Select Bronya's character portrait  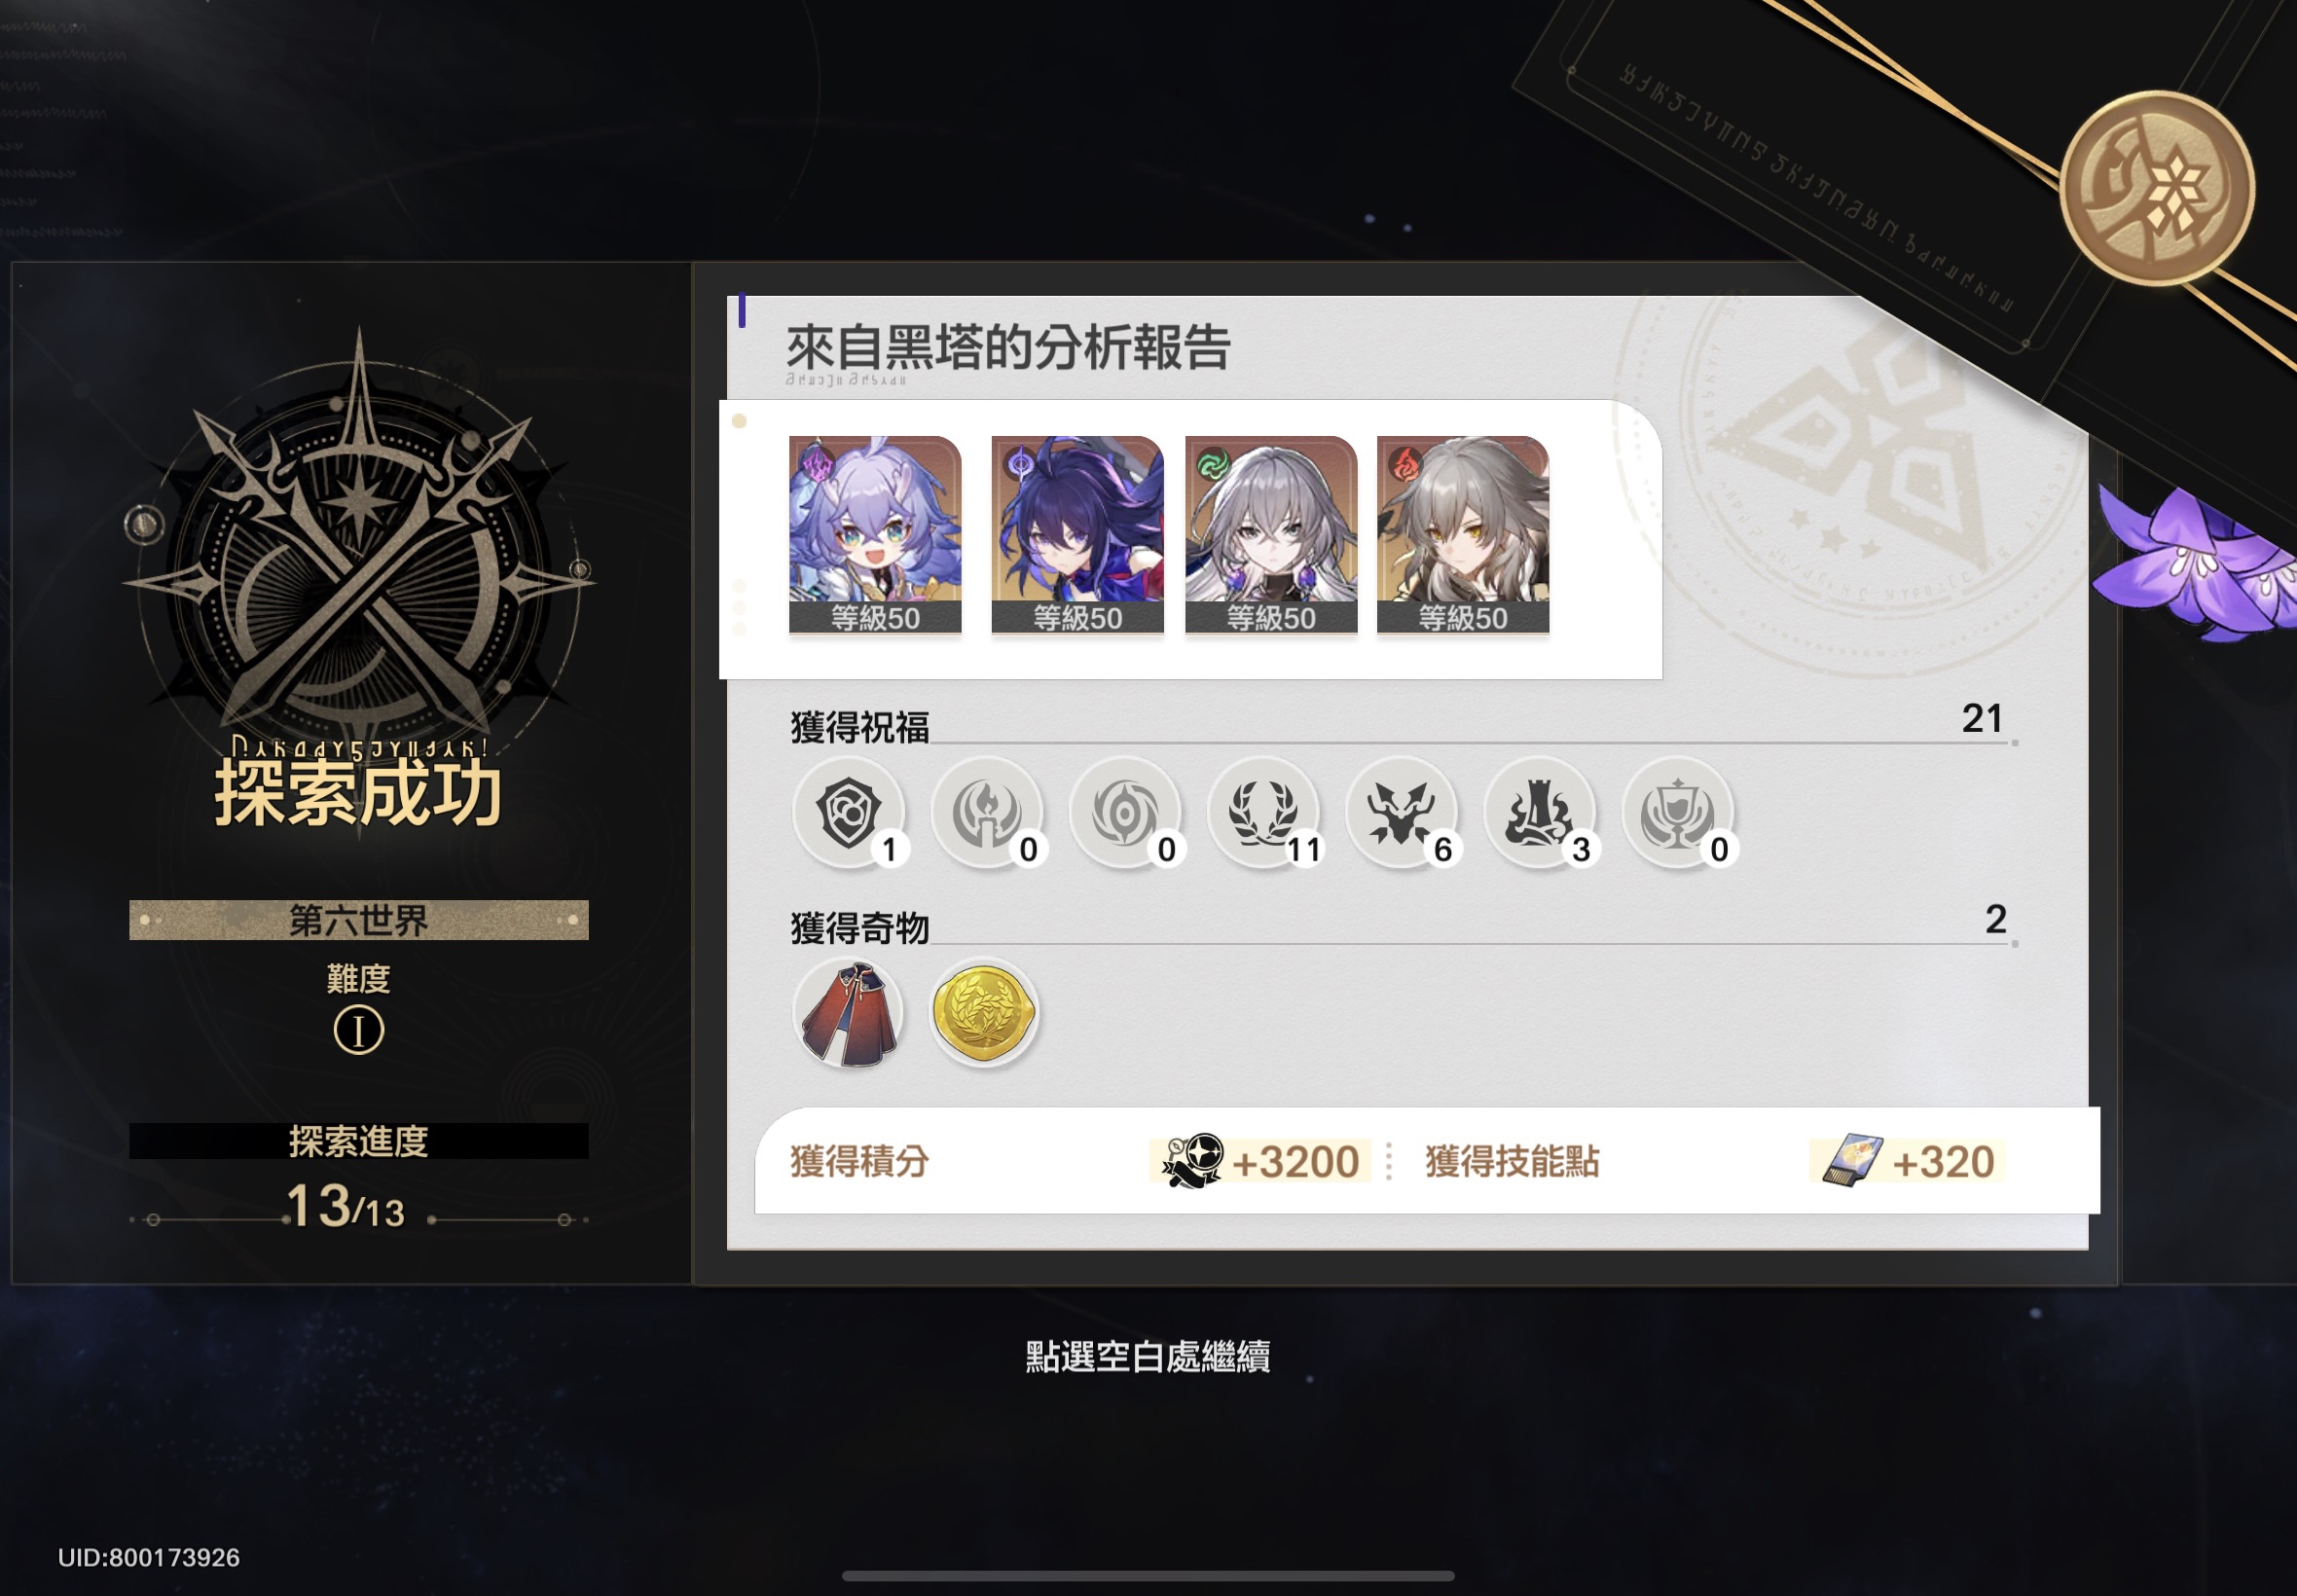pyautogui.click(x=1271, y=535)
